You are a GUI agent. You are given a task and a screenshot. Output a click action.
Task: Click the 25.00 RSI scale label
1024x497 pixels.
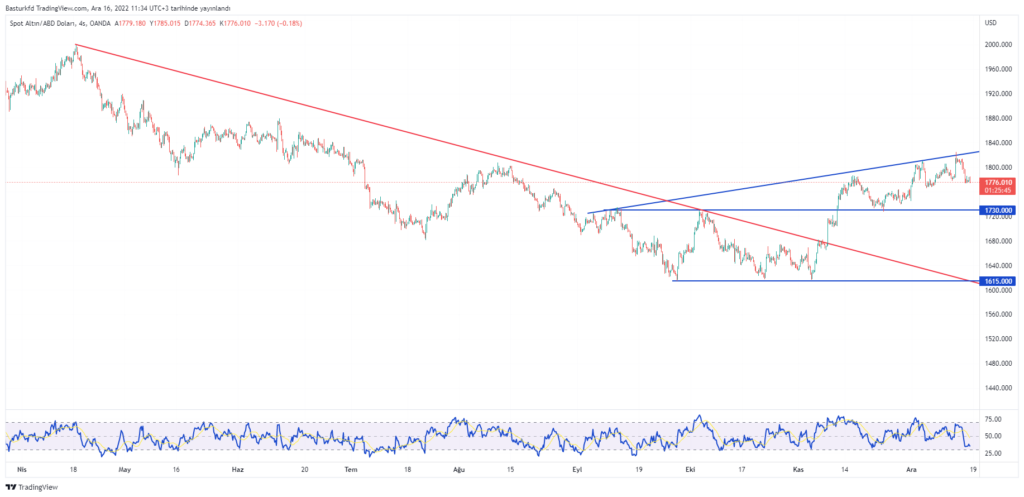point(993,453)
